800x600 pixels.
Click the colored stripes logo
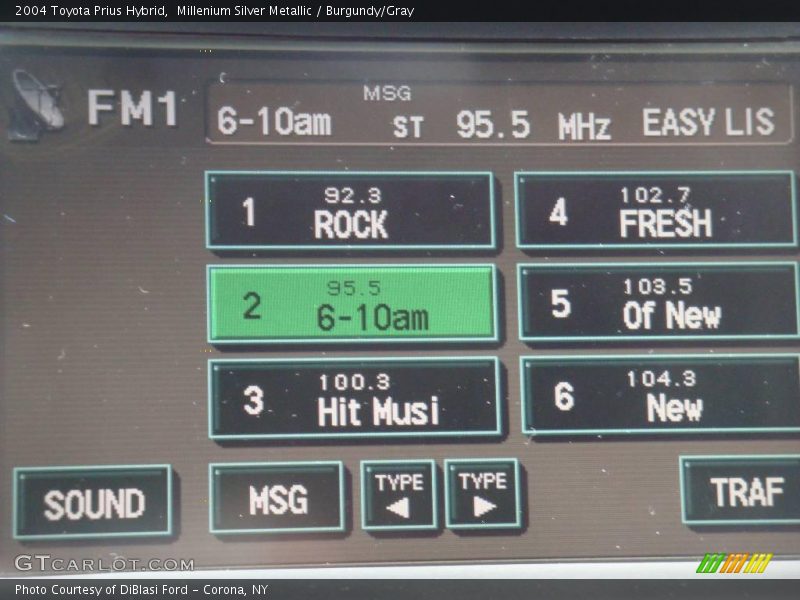click(x=733, y=563)
